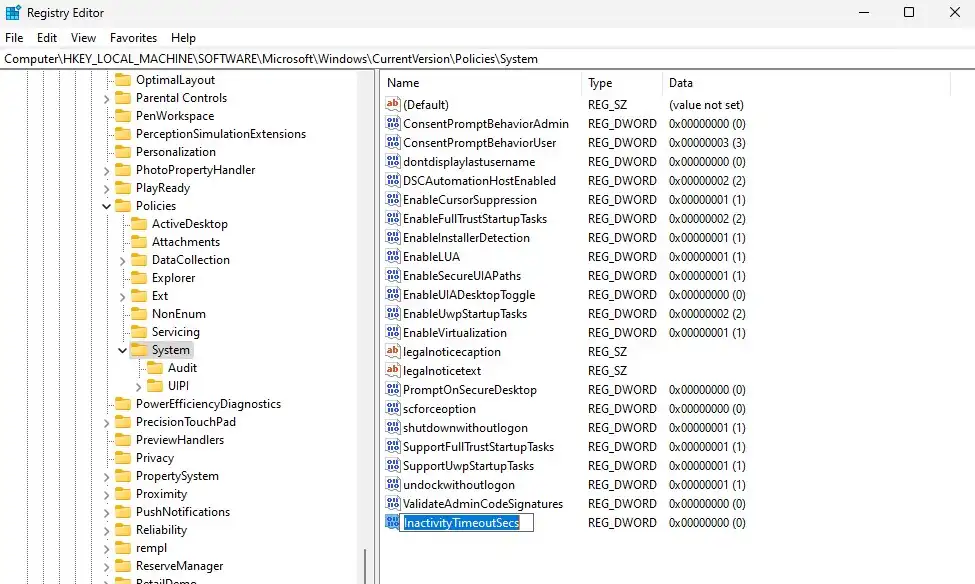Select the PreviewHandlers key
The height and width of the screenshot is (584, 975).
pos(180,440)
